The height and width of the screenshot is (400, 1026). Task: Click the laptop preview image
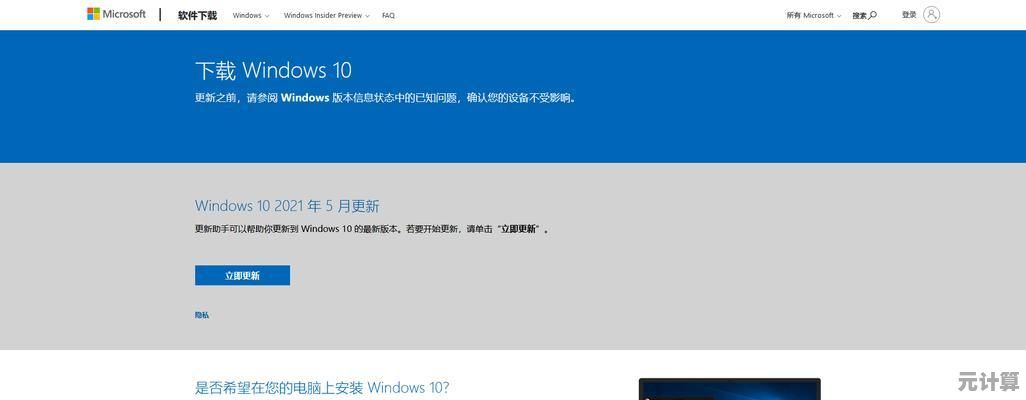point(729,389)
